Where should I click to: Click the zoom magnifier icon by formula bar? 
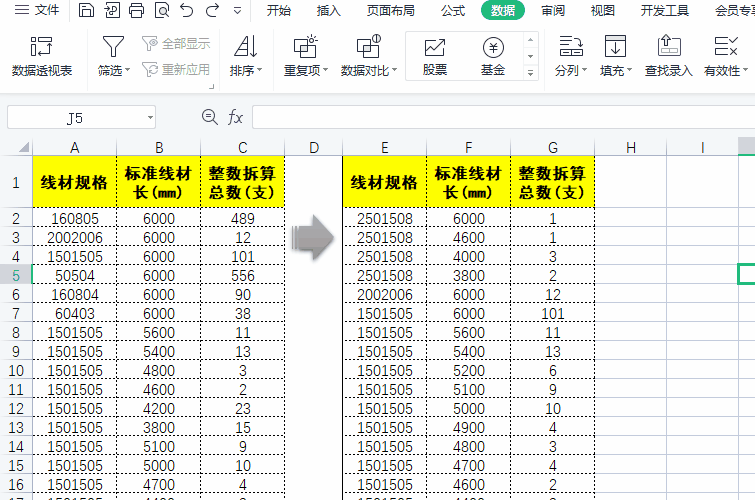209,117
